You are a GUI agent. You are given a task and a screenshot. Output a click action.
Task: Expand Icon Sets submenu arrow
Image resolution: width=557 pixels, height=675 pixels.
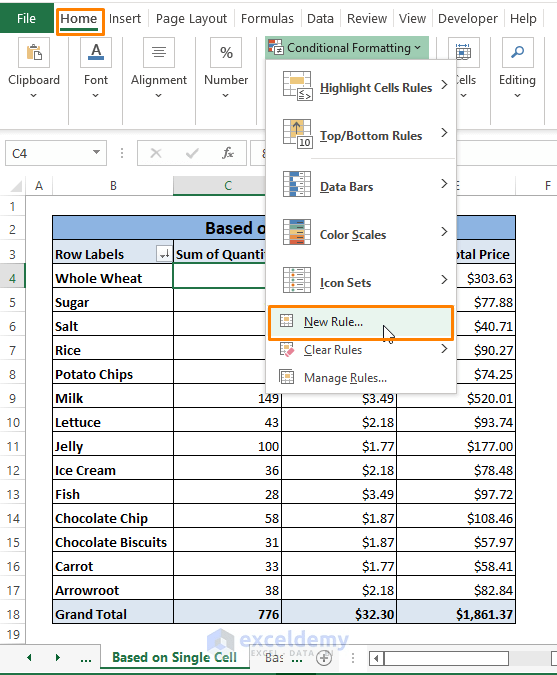click(x=444, y=280)
